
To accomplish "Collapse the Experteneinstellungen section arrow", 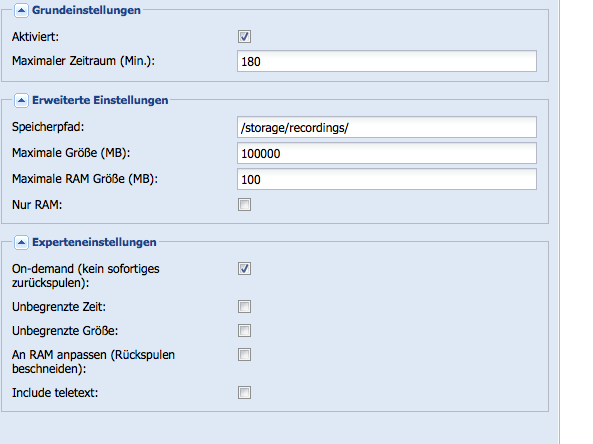I will (21, 242).
